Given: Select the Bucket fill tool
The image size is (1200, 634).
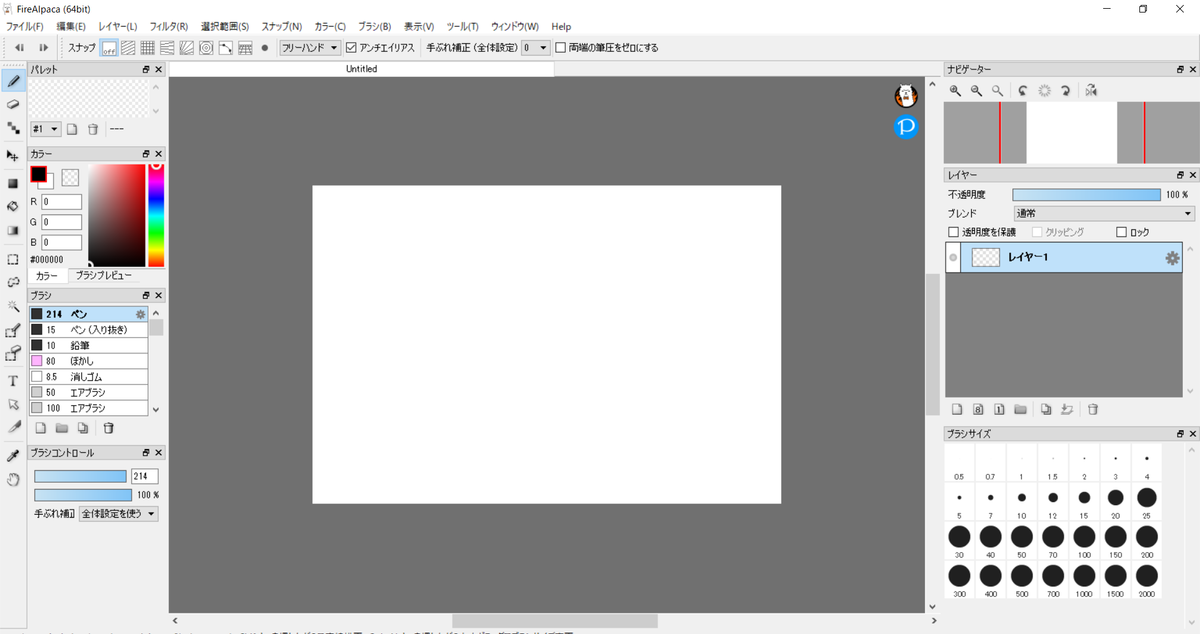Looking at the screenshot, I should [x=13, y=206].
